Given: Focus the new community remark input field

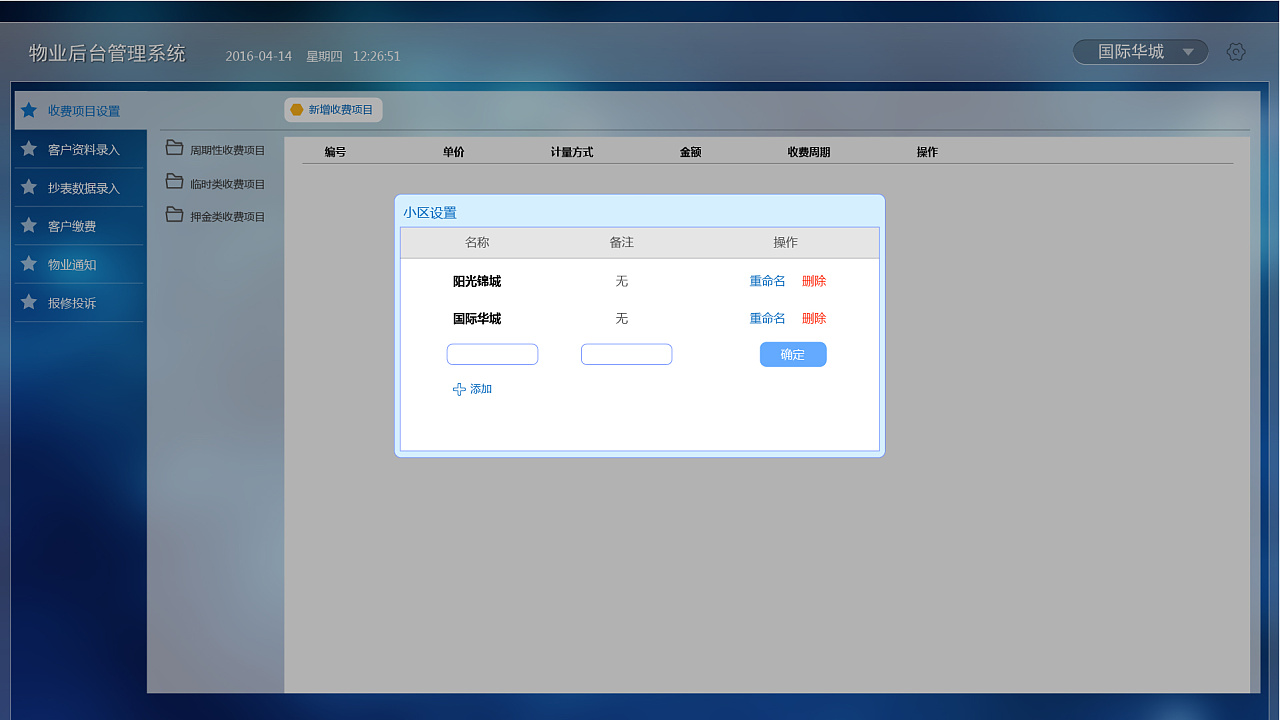Looking at the screenshot, I should pos(626,354).
